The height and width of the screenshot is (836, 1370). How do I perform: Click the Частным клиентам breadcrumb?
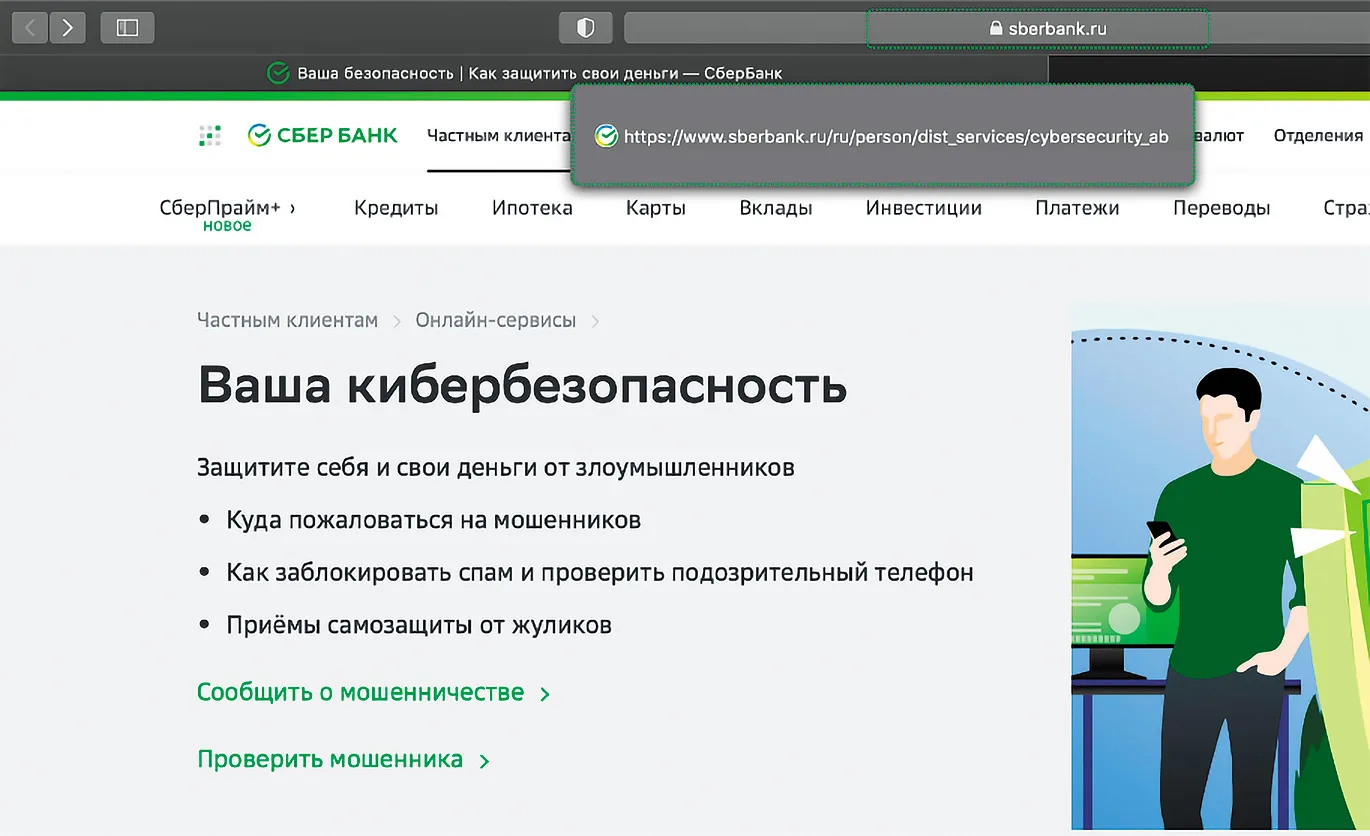pos(288,321)
